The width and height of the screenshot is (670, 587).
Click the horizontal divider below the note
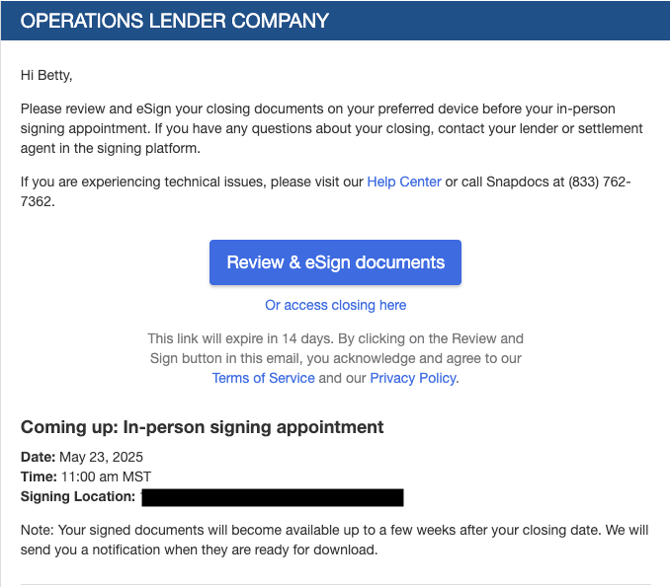pyautogui.click(x=335, y=584)
